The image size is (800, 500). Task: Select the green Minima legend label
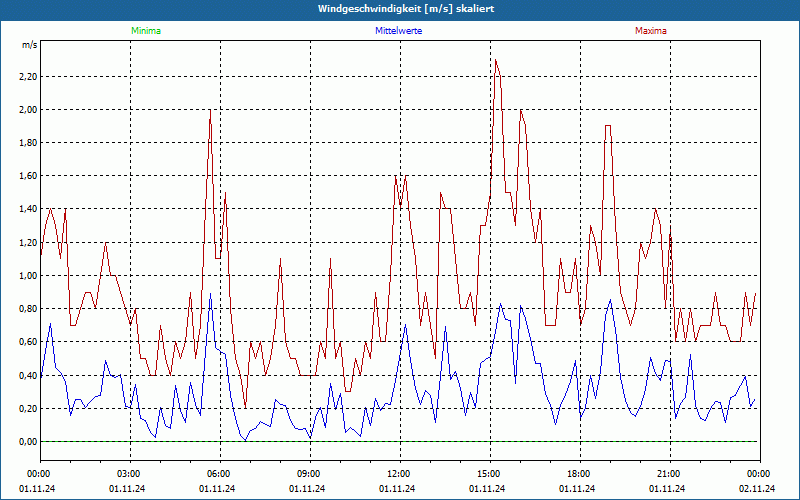[x=146, y=31]
